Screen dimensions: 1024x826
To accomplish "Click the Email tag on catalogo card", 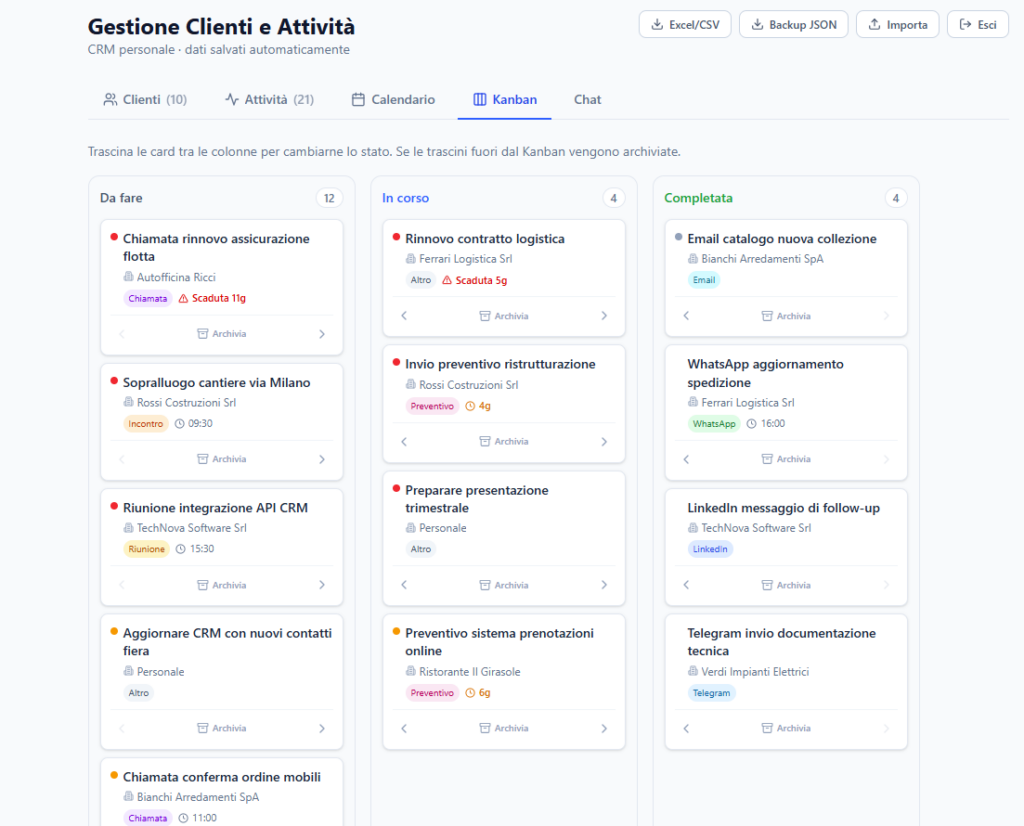I will click(703, 280).
